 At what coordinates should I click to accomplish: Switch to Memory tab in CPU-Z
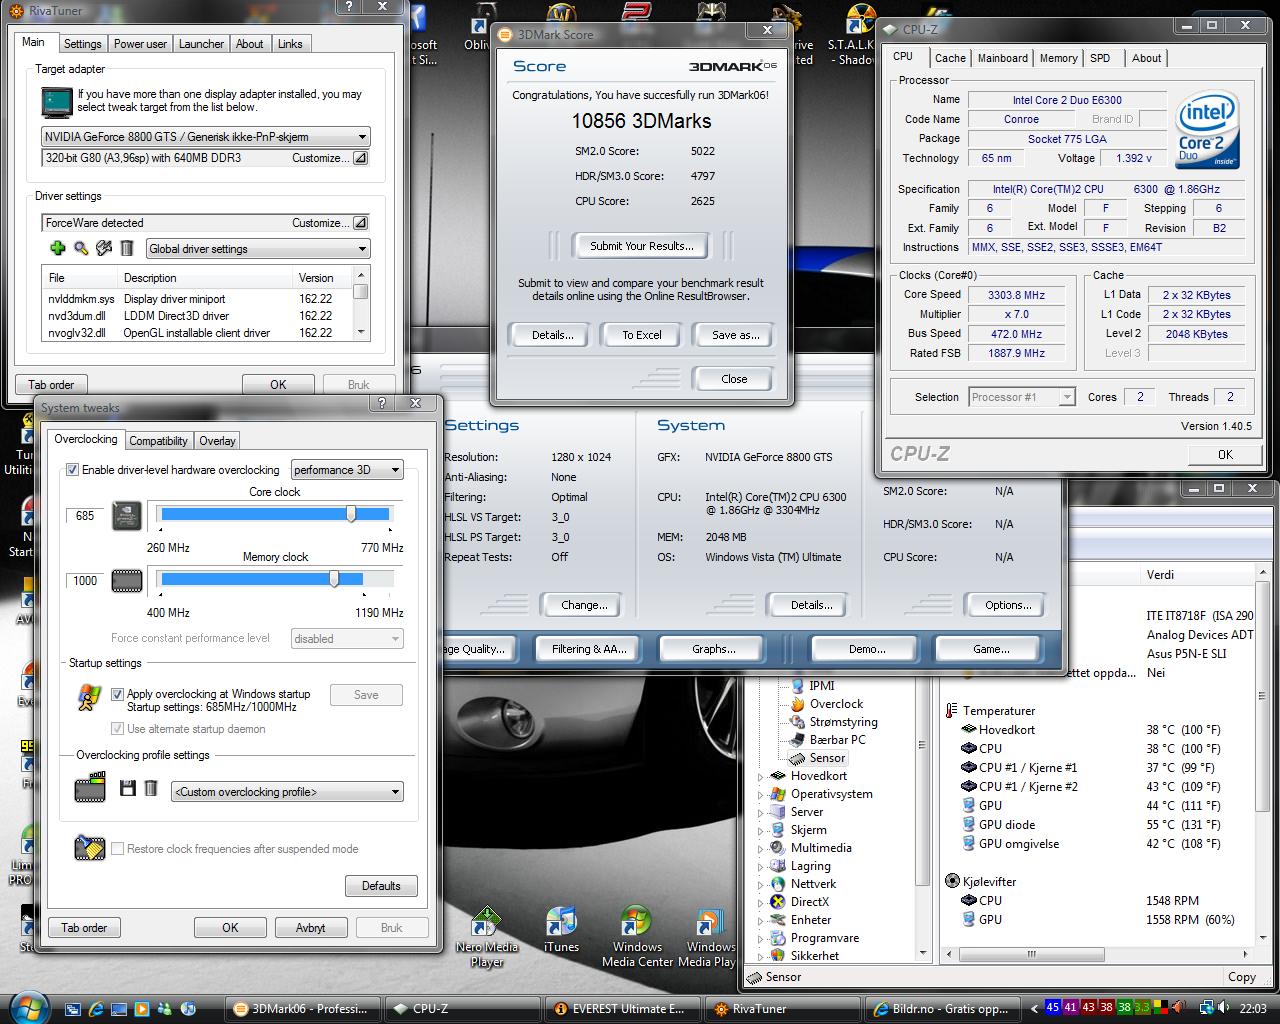tap(1058, 58)
